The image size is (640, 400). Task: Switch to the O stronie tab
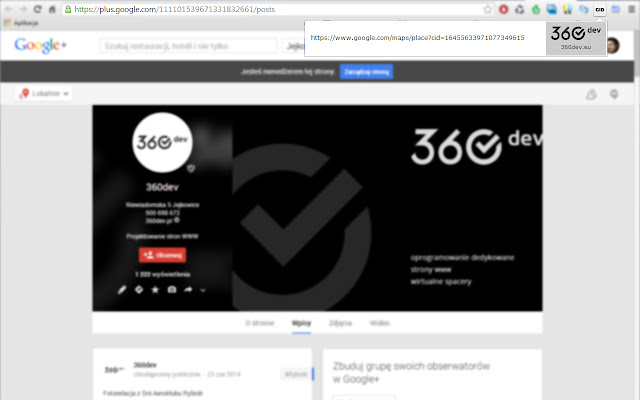click(260, 323)
